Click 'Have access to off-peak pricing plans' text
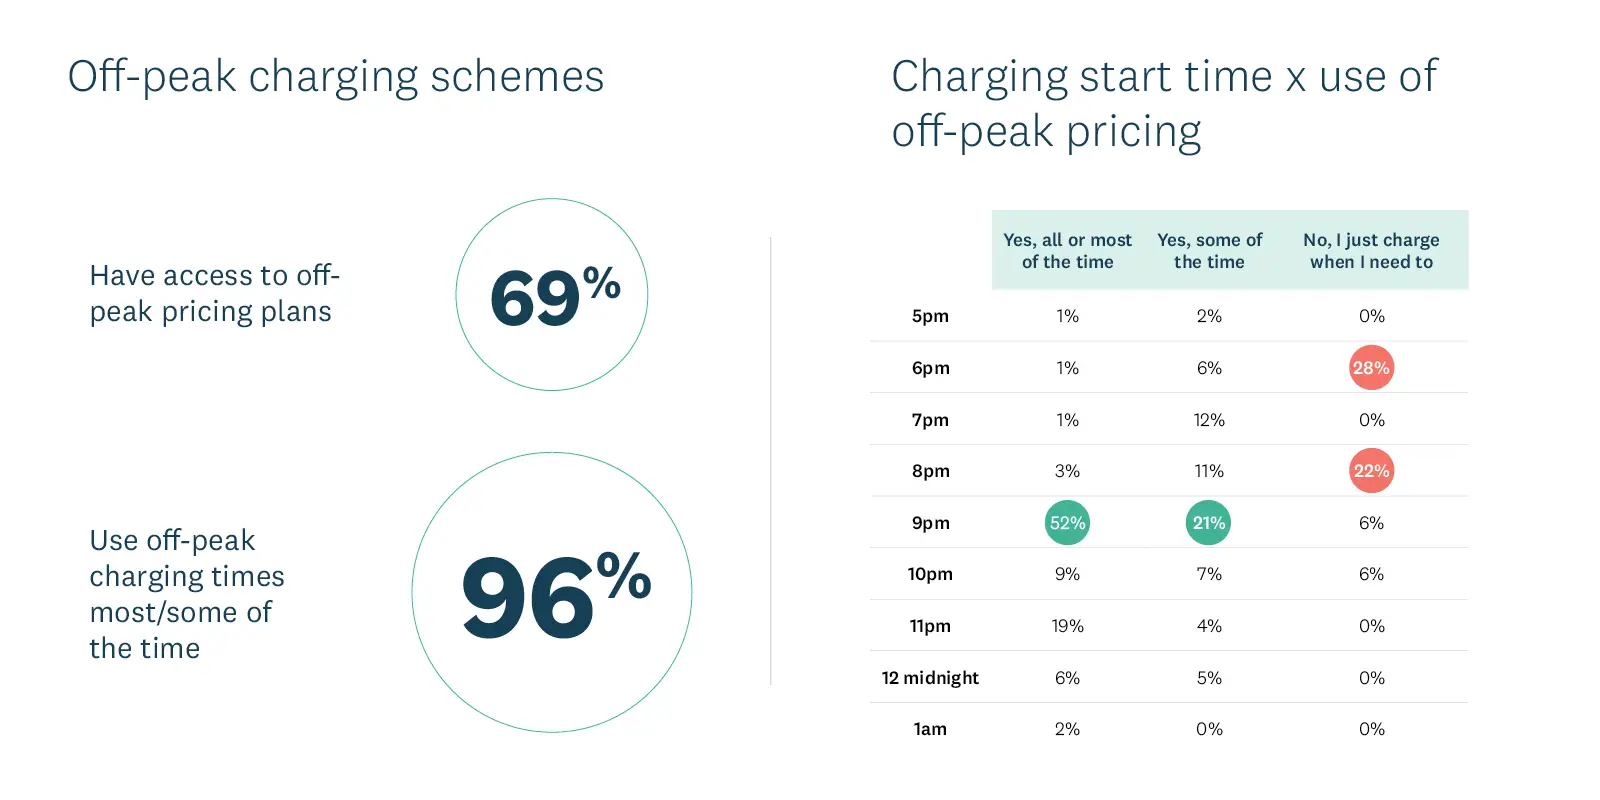Viewport: 1600px width, 800px height. [214, 293]
